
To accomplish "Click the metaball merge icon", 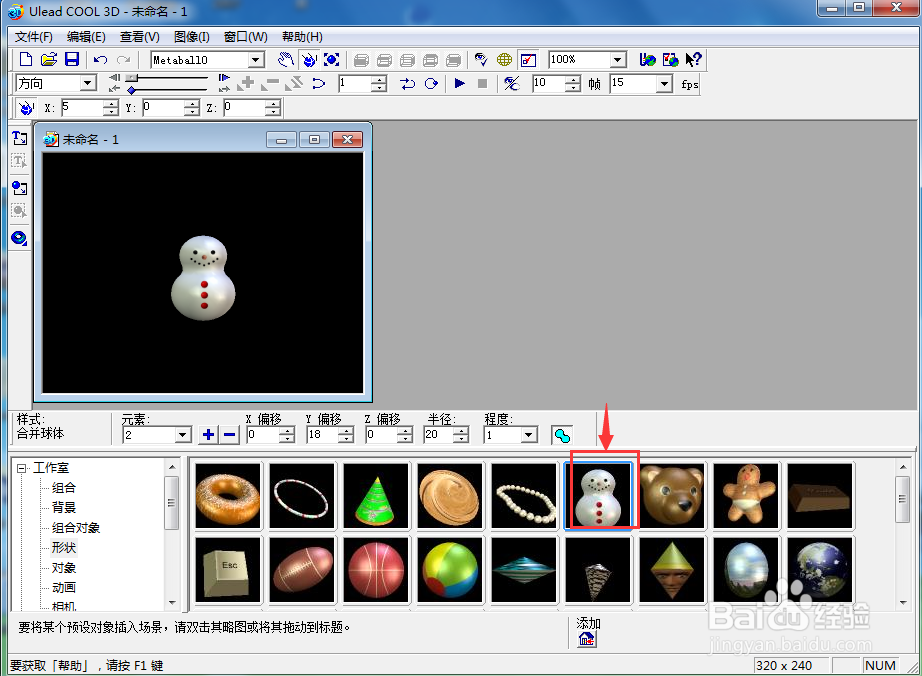I will click(562, 436).
